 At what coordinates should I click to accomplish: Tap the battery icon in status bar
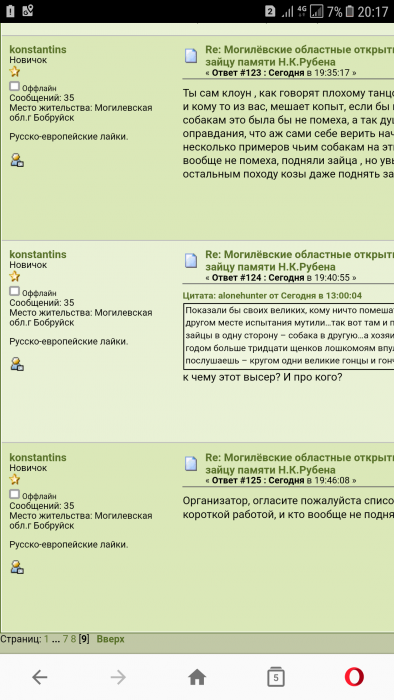tap(350, 12)
